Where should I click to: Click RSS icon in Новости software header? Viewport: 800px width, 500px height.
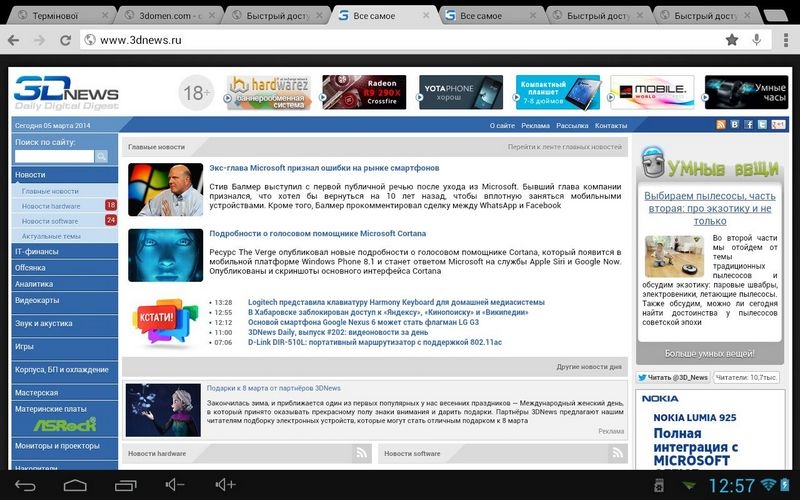[618, 453]
